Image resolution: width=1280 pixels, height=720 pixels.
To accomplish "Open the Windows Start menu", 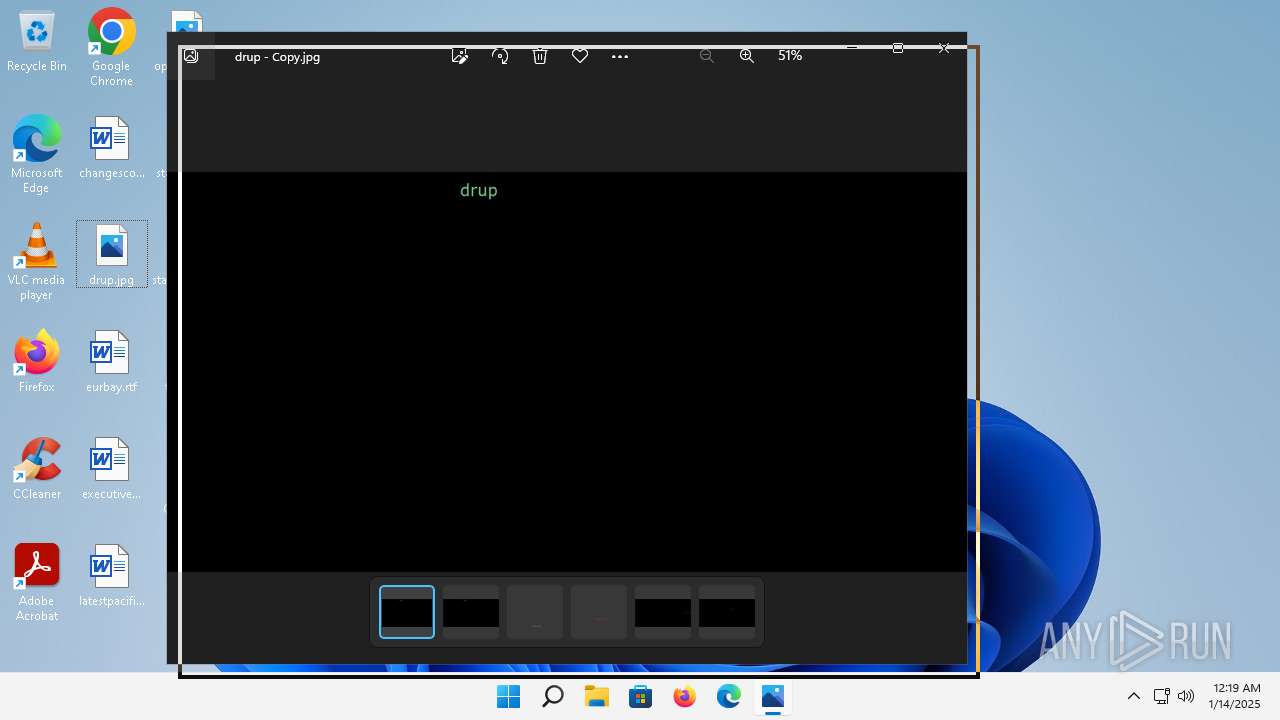I will pyautogui.click(x=508, y=696).
